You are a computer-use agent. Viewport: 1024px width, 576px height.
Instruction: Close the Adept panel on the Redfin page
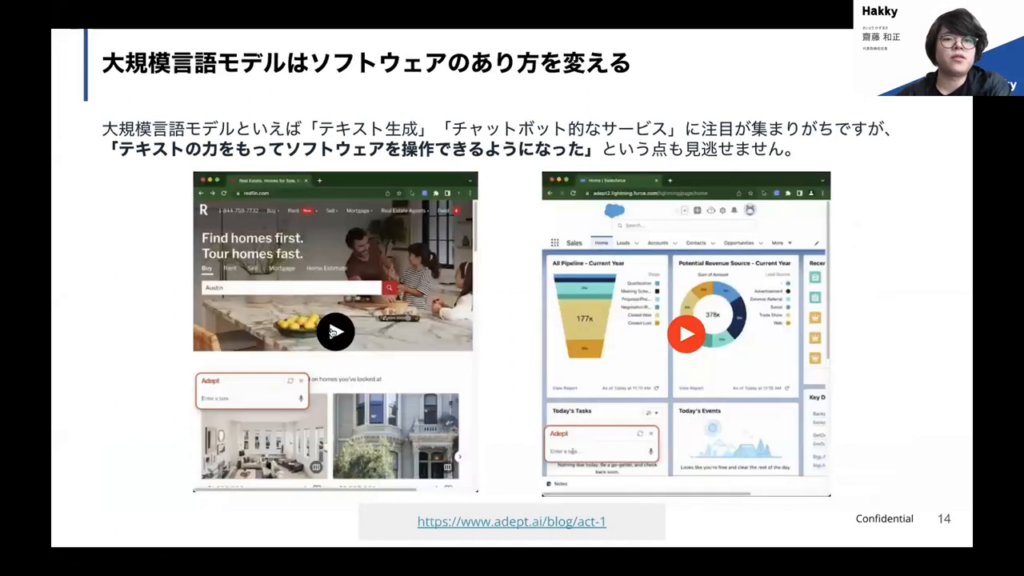pos(302,381)
